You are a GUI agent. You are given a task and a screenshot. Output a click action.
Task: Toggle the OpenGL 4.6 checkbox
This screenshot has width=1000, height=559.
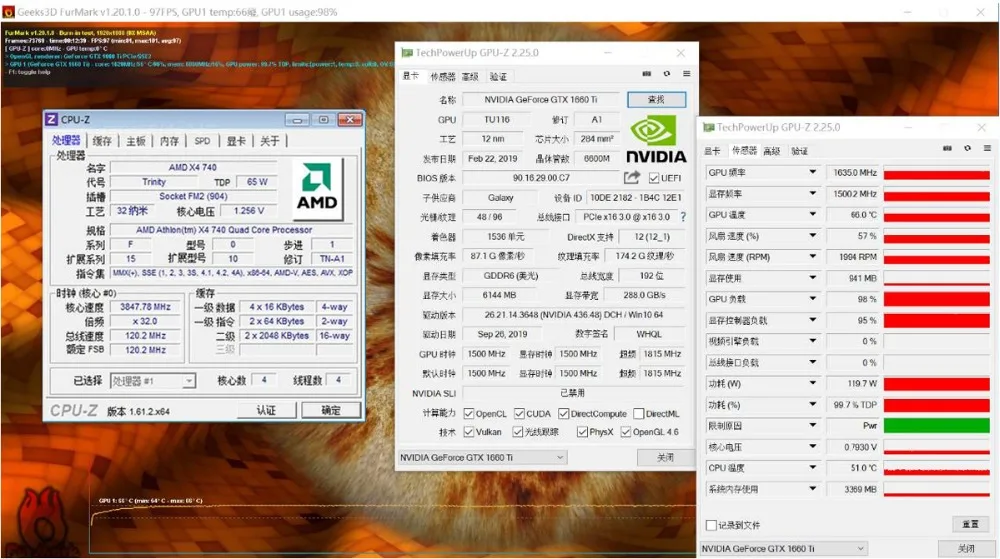coord(626,432)
